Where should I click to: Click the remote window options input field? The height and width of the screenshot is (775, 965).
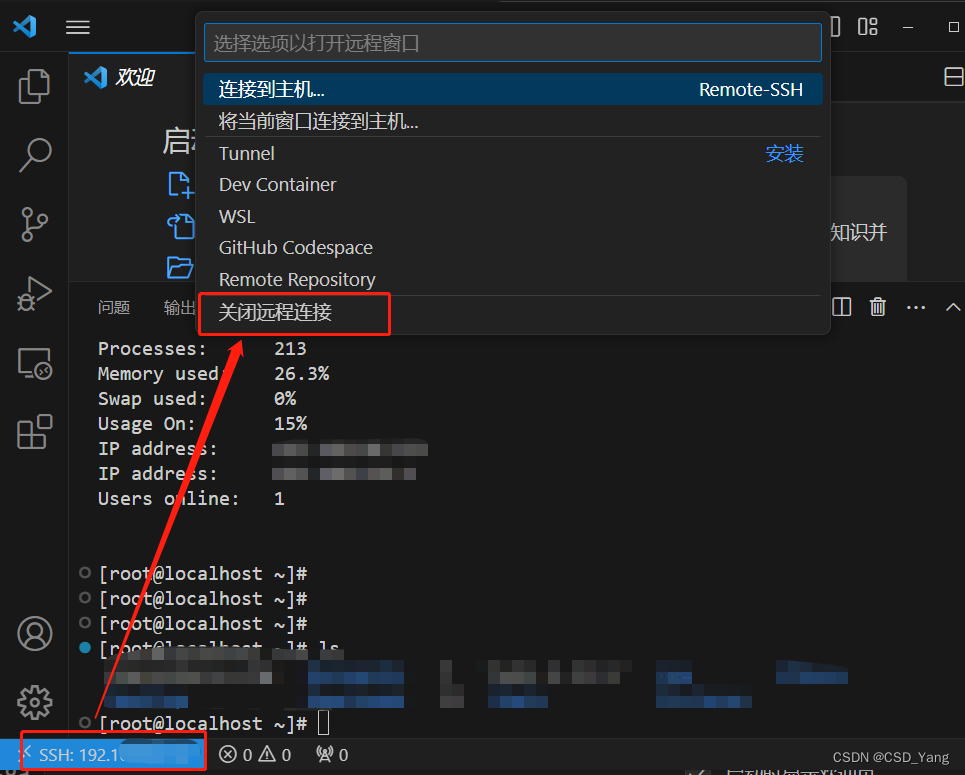pyautogui.click(x=512, y=42)
